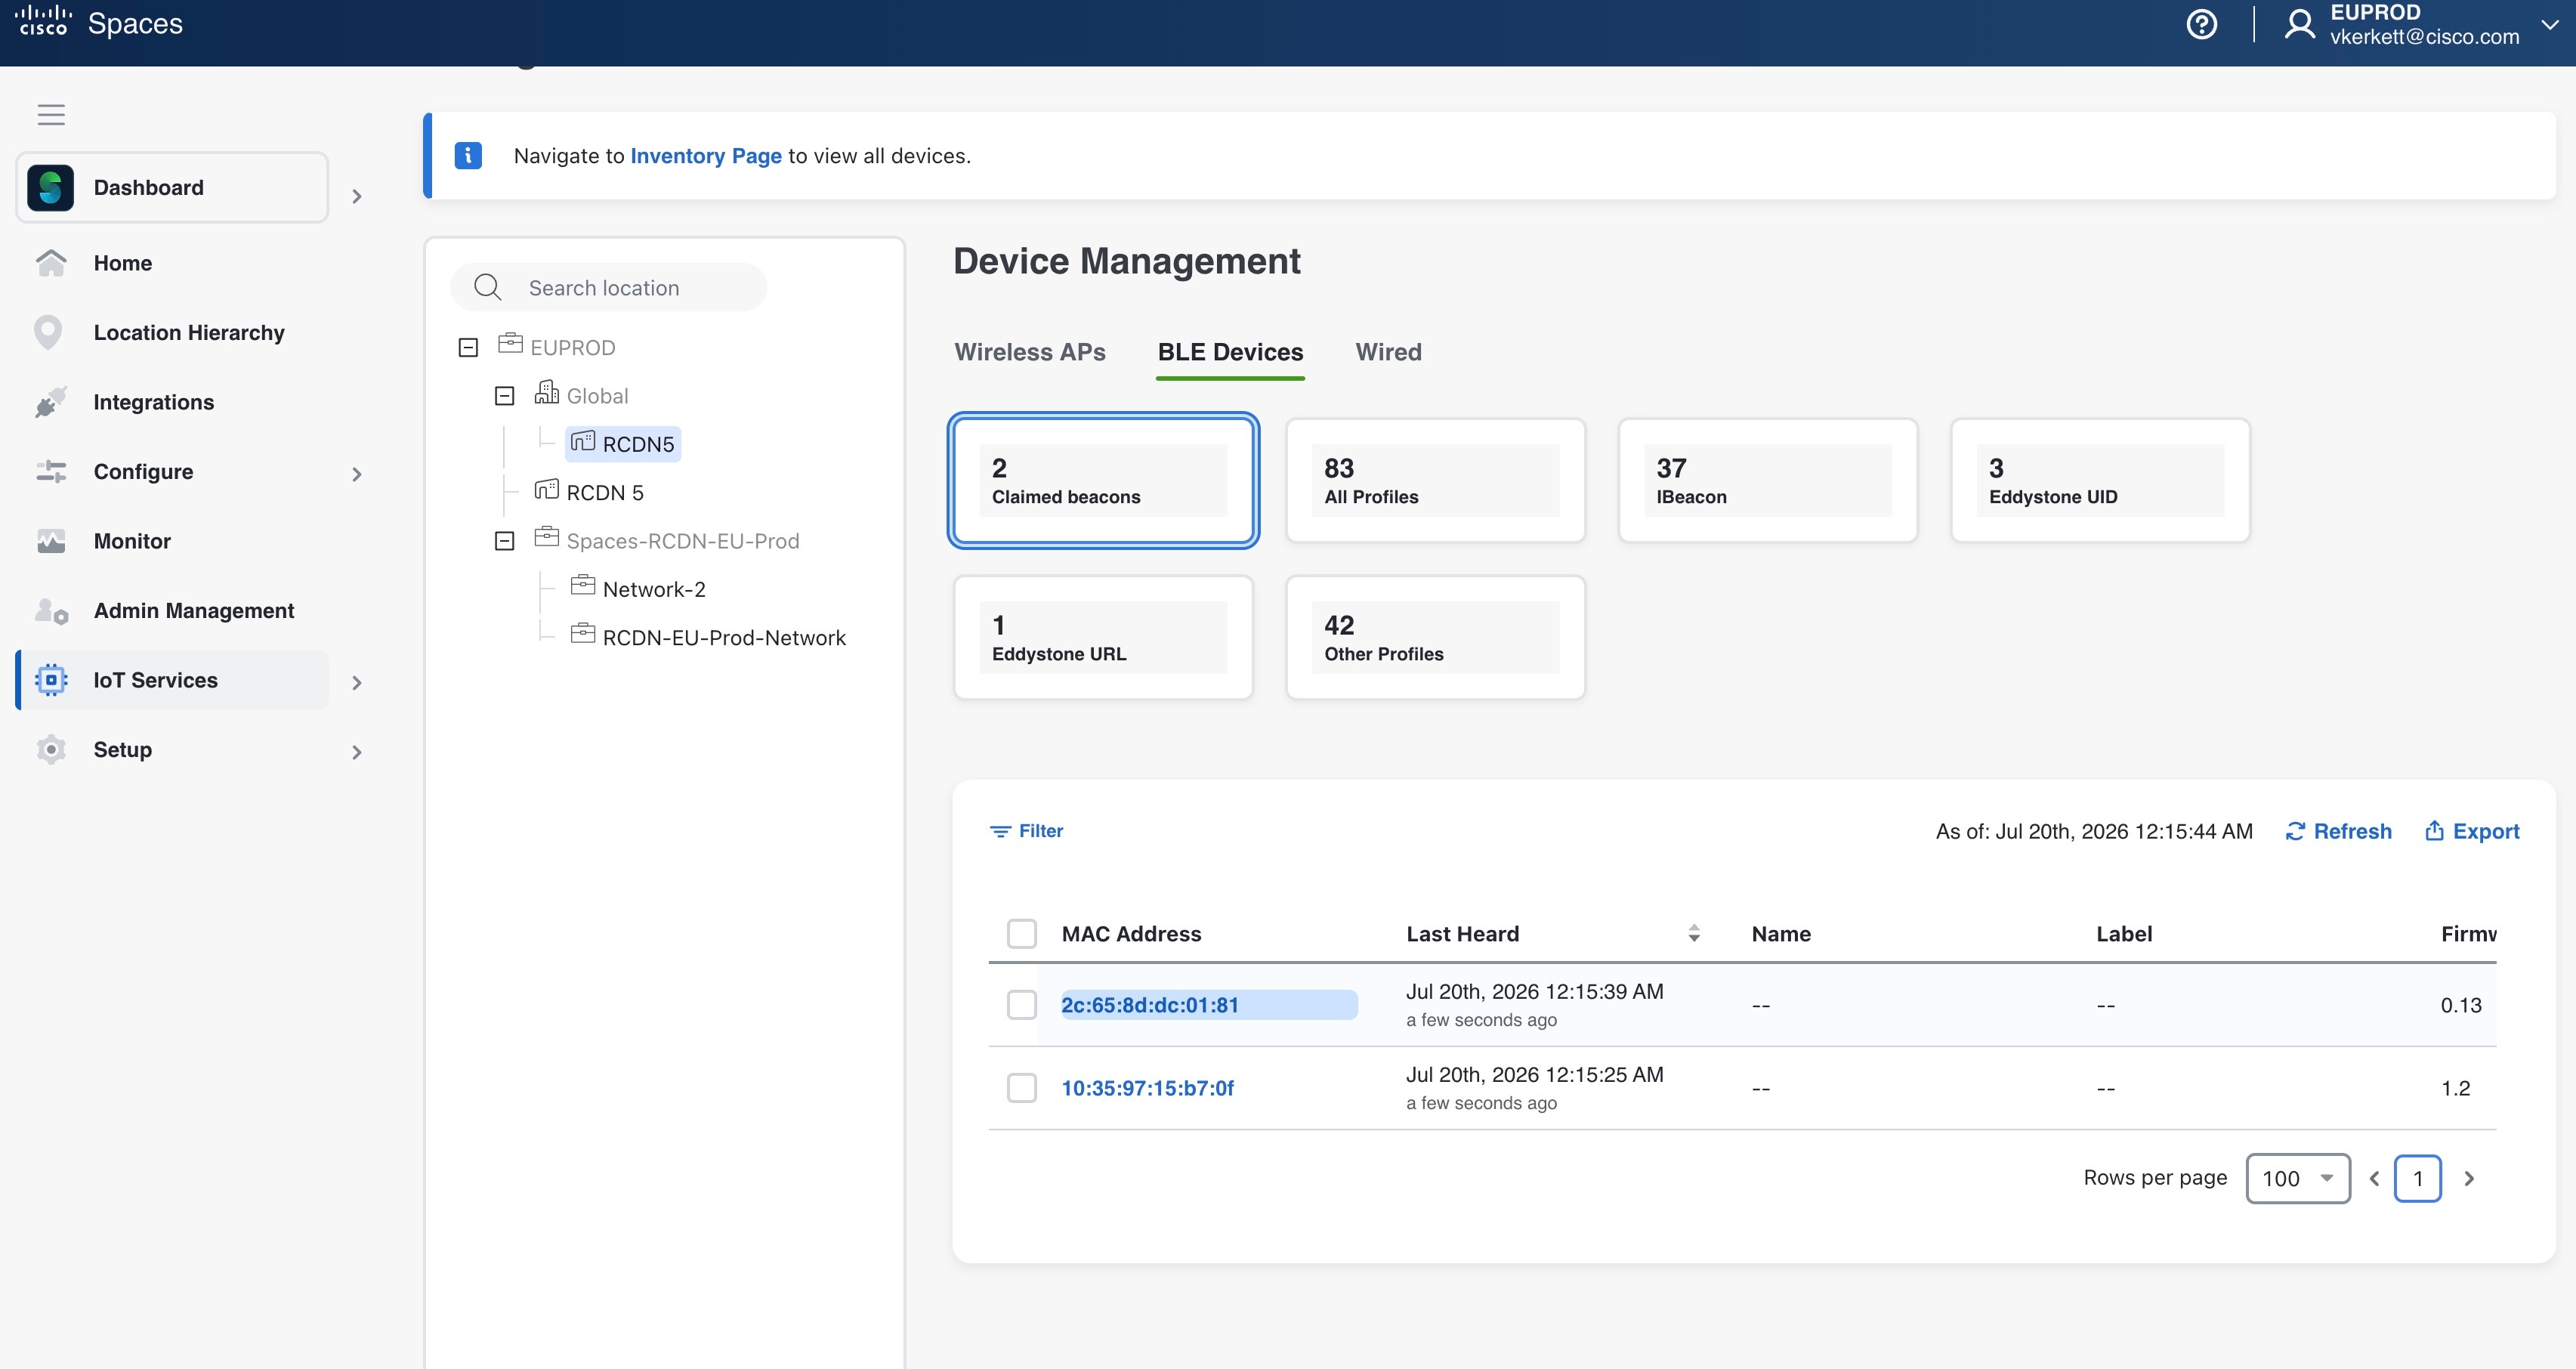Collapse the Global tree node
Image resolution: width=2576 pixels, height=1369 pixels.
coord(505,396)
